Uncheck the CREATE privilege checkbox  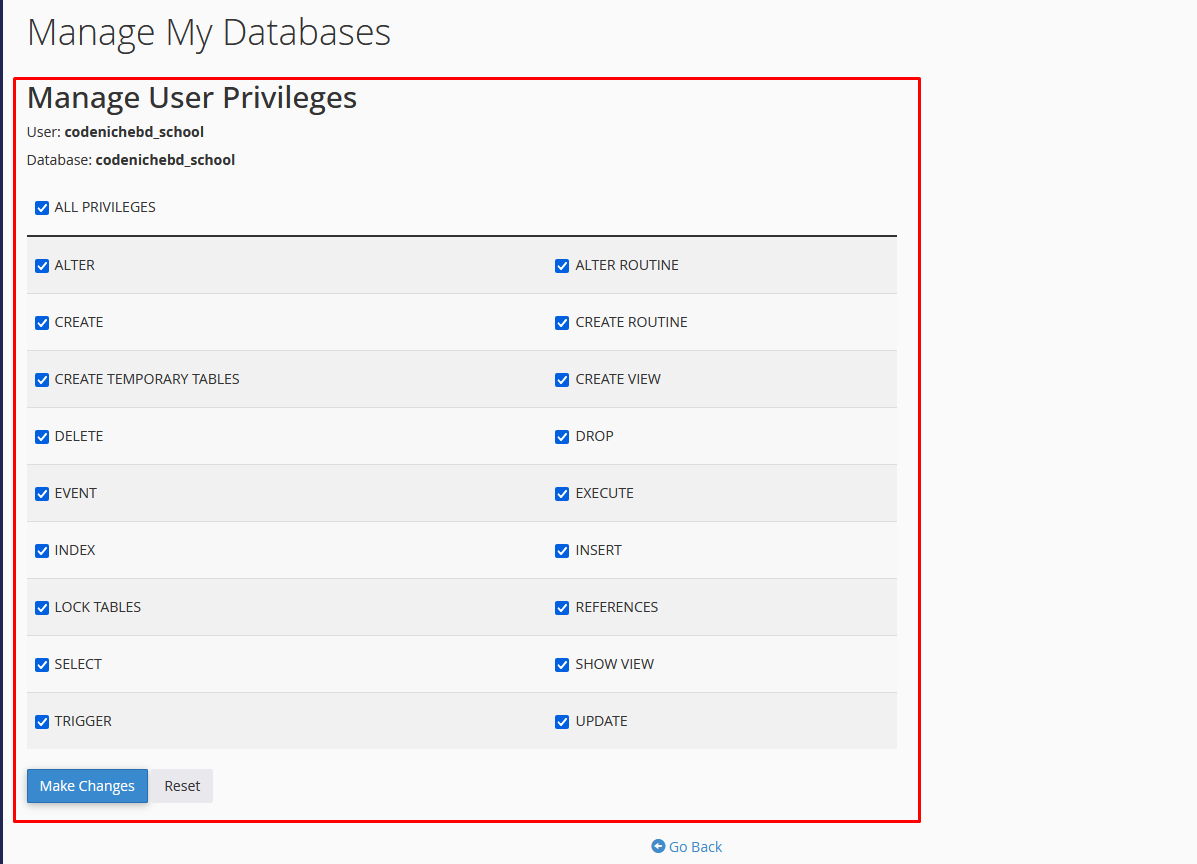click(42, 323)
